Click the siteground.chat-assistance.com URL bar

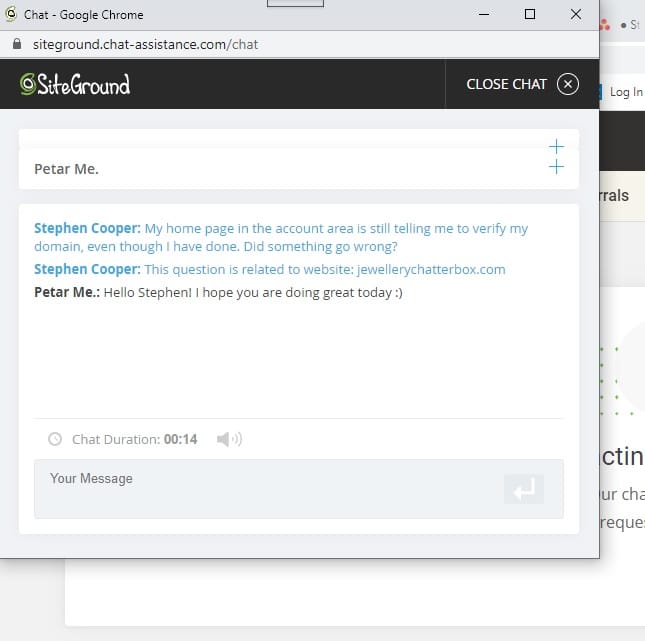[x=146, y=44]
